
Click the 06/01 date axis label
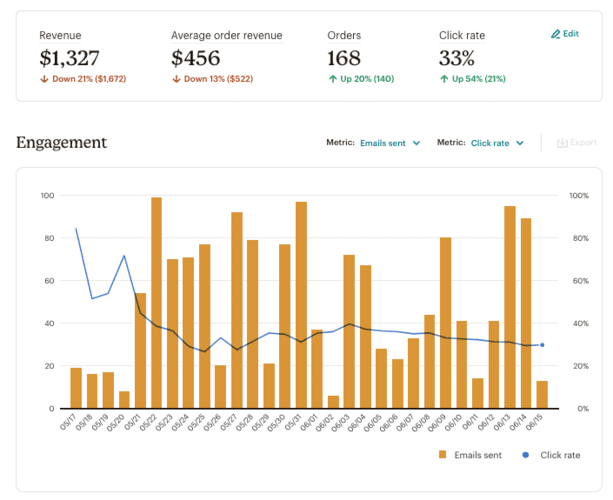(309, 423)
